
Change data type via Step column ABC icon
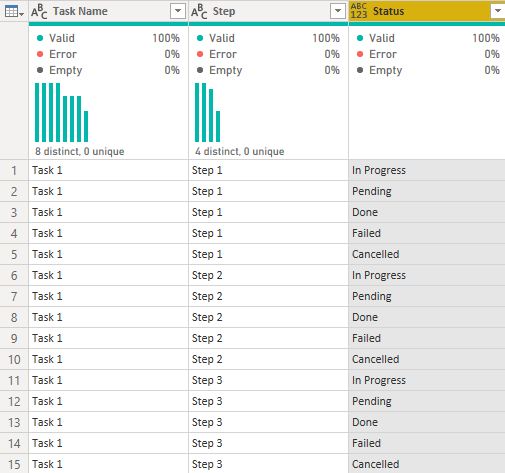(199, 12)
